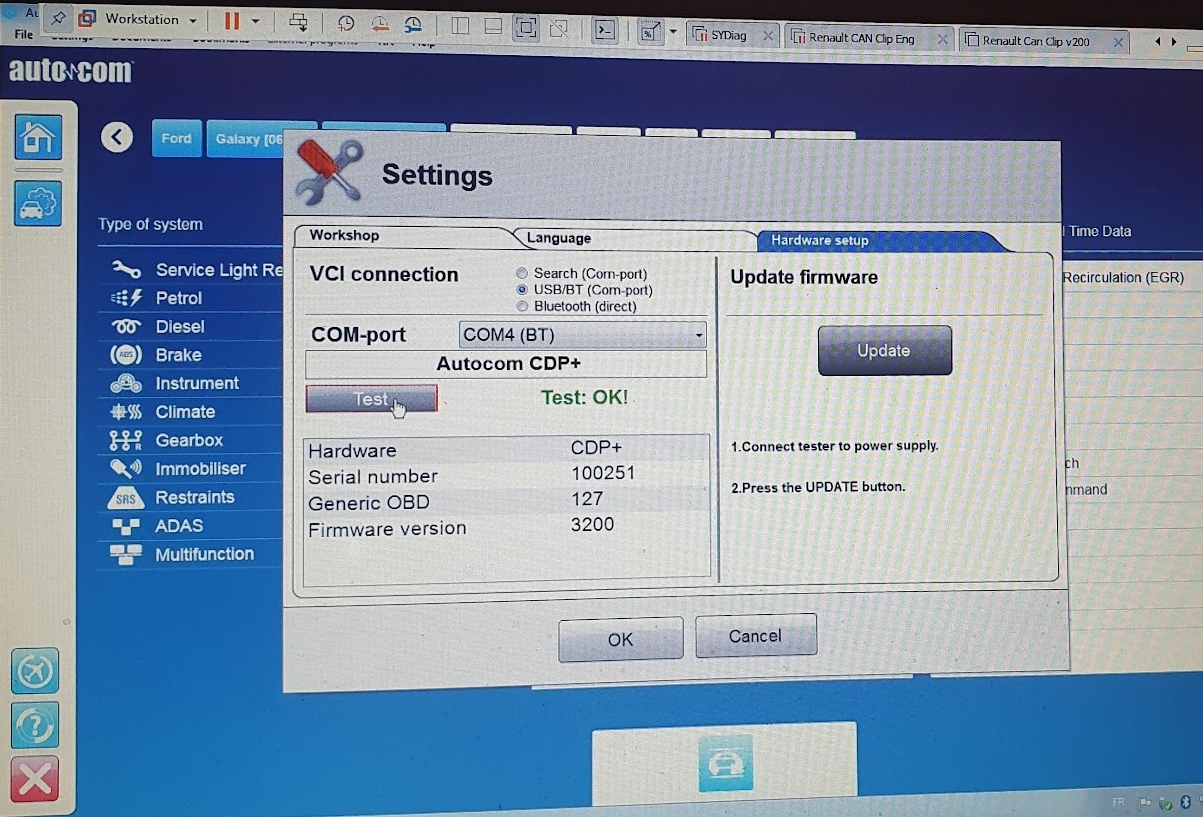Screen dimensions: 1203x817
Task: Switch to the Language tab
Action: pyautogui.click(x=559, y=238)
